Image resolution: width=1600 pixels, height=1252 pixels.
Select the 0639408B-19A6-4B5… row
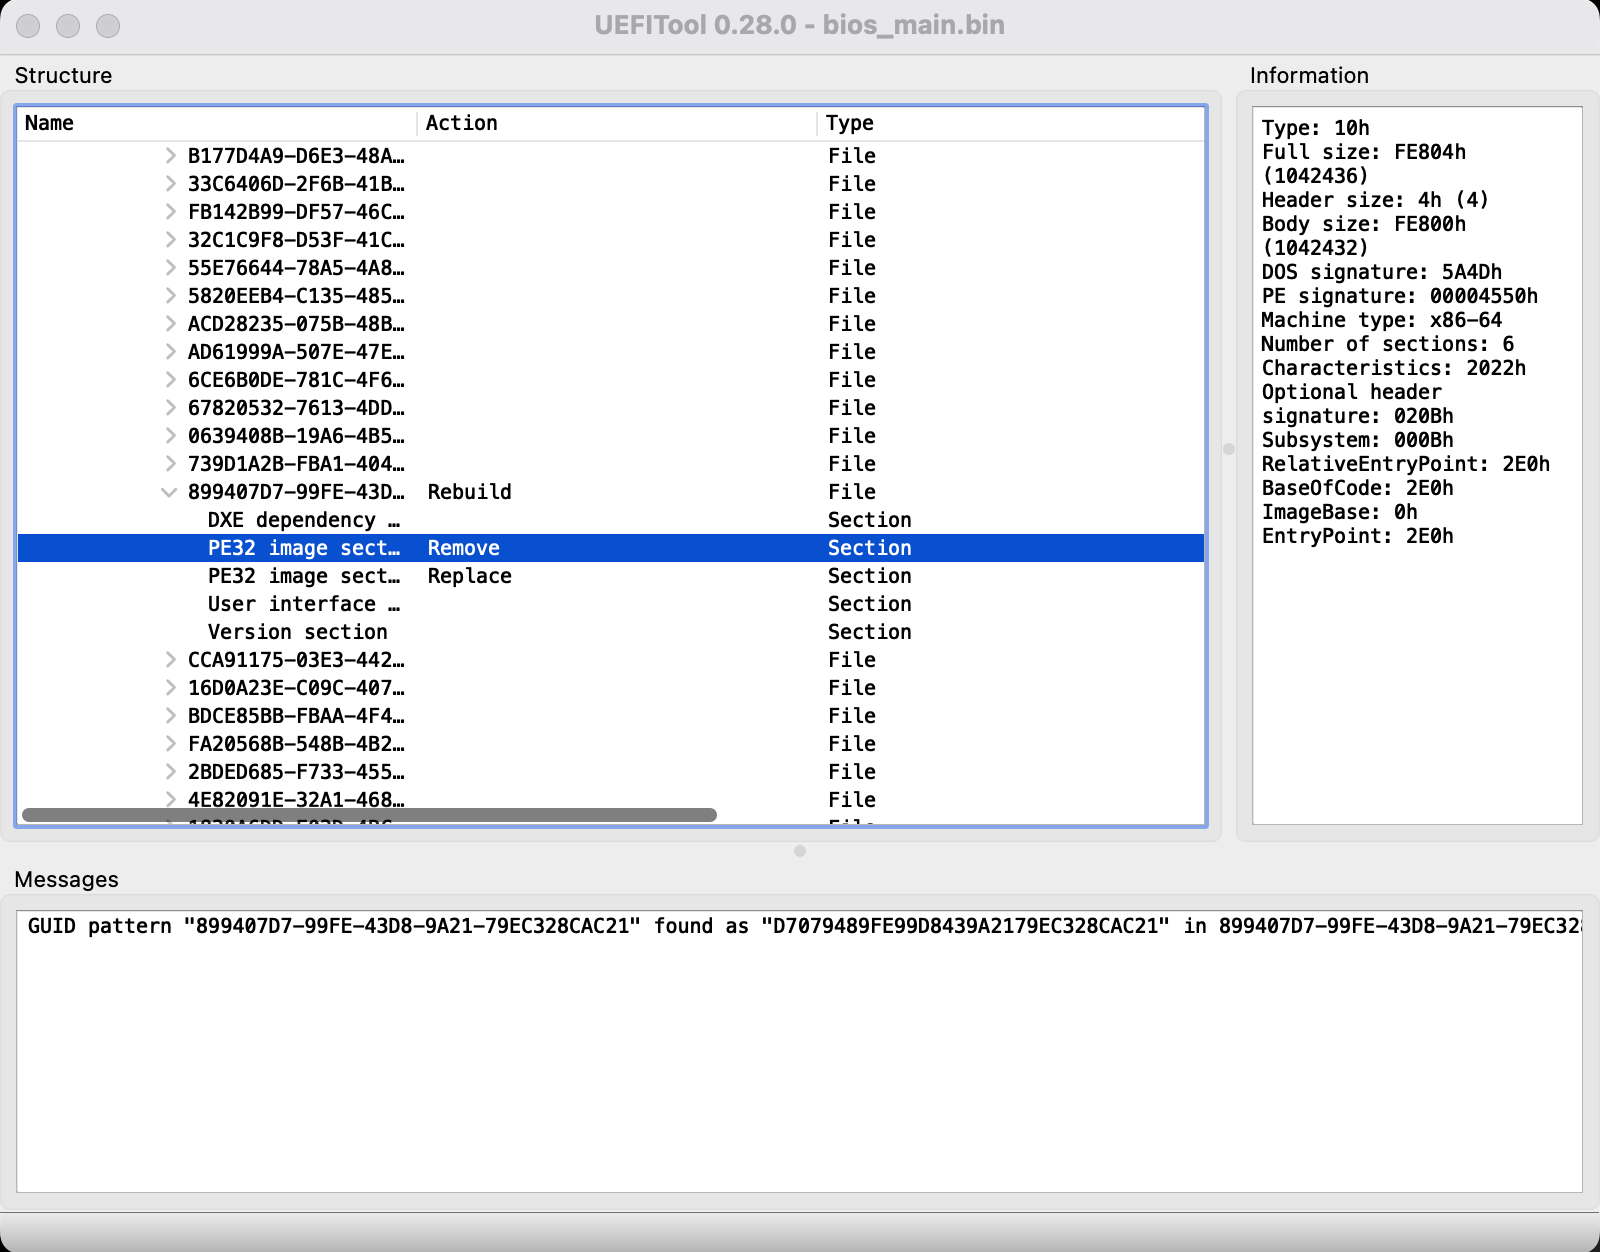pyautogui.click(x=611, y=436)
